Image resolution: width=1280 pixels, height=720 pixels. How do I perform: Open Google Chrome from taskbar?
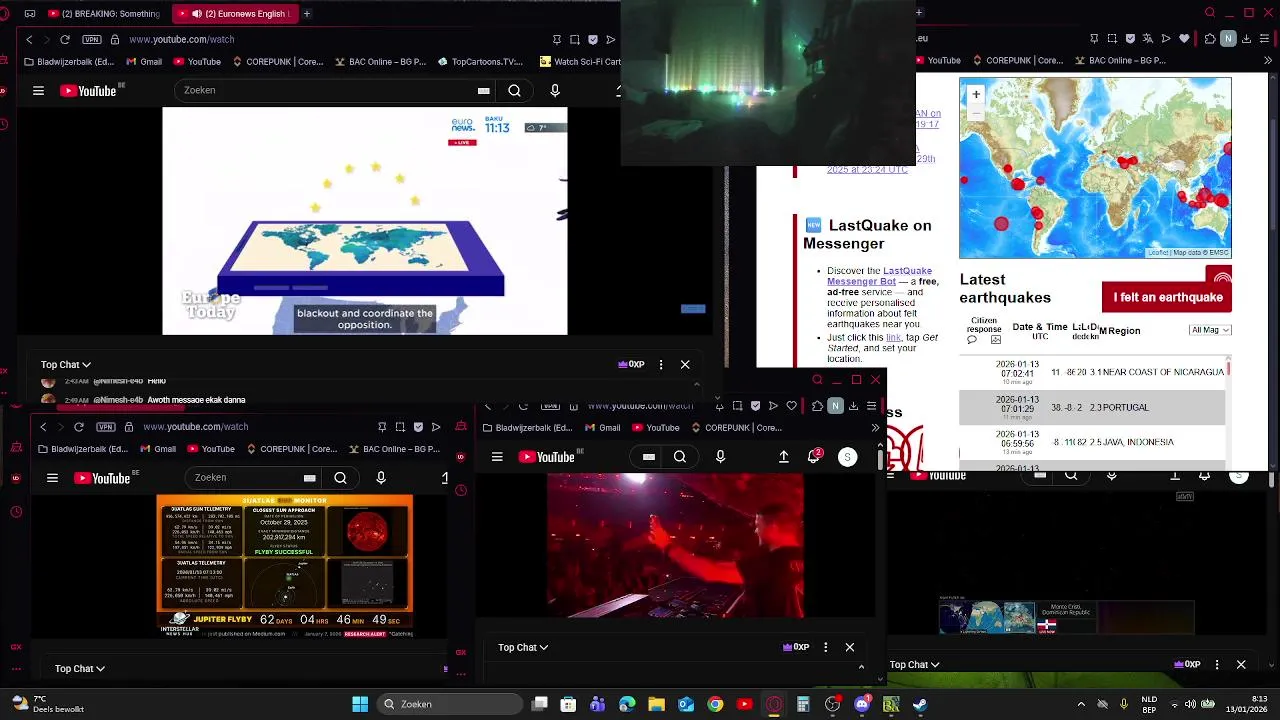[715, 704]
